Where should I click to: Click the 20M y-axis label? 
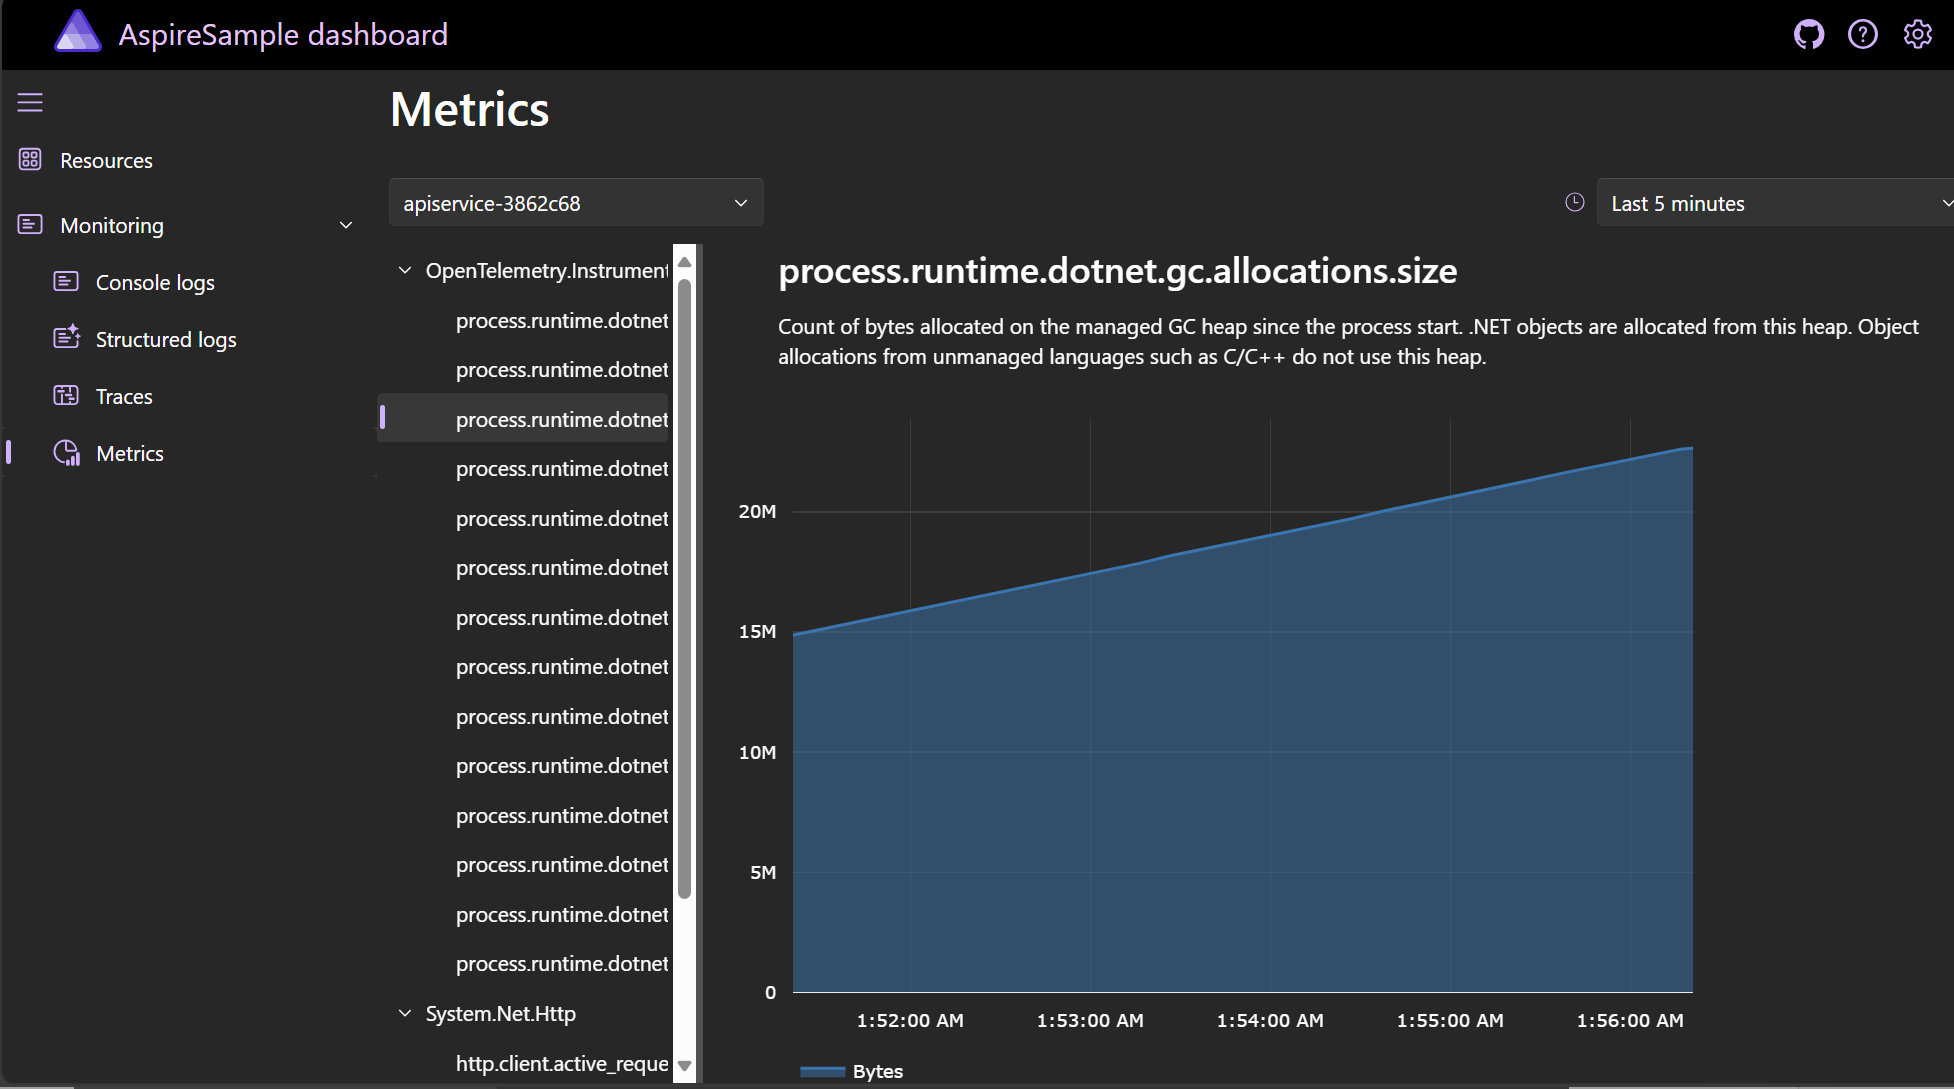coord(757,512)
